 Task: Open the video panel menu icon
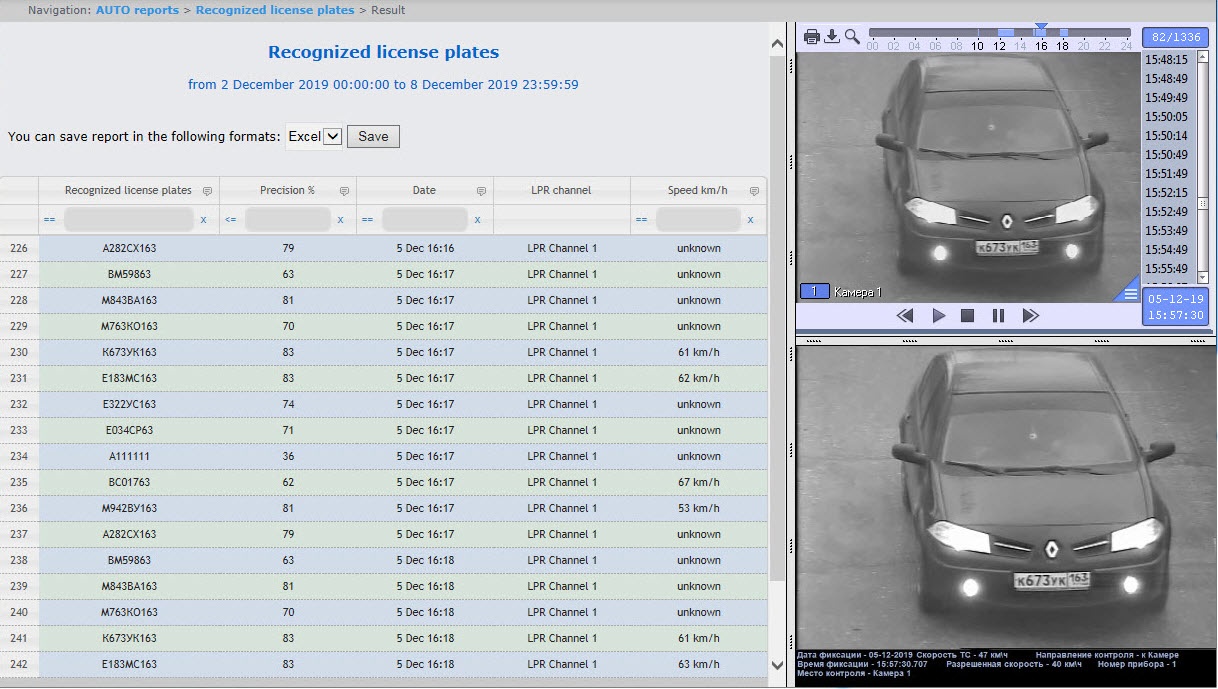click(x=1130, y=293)
